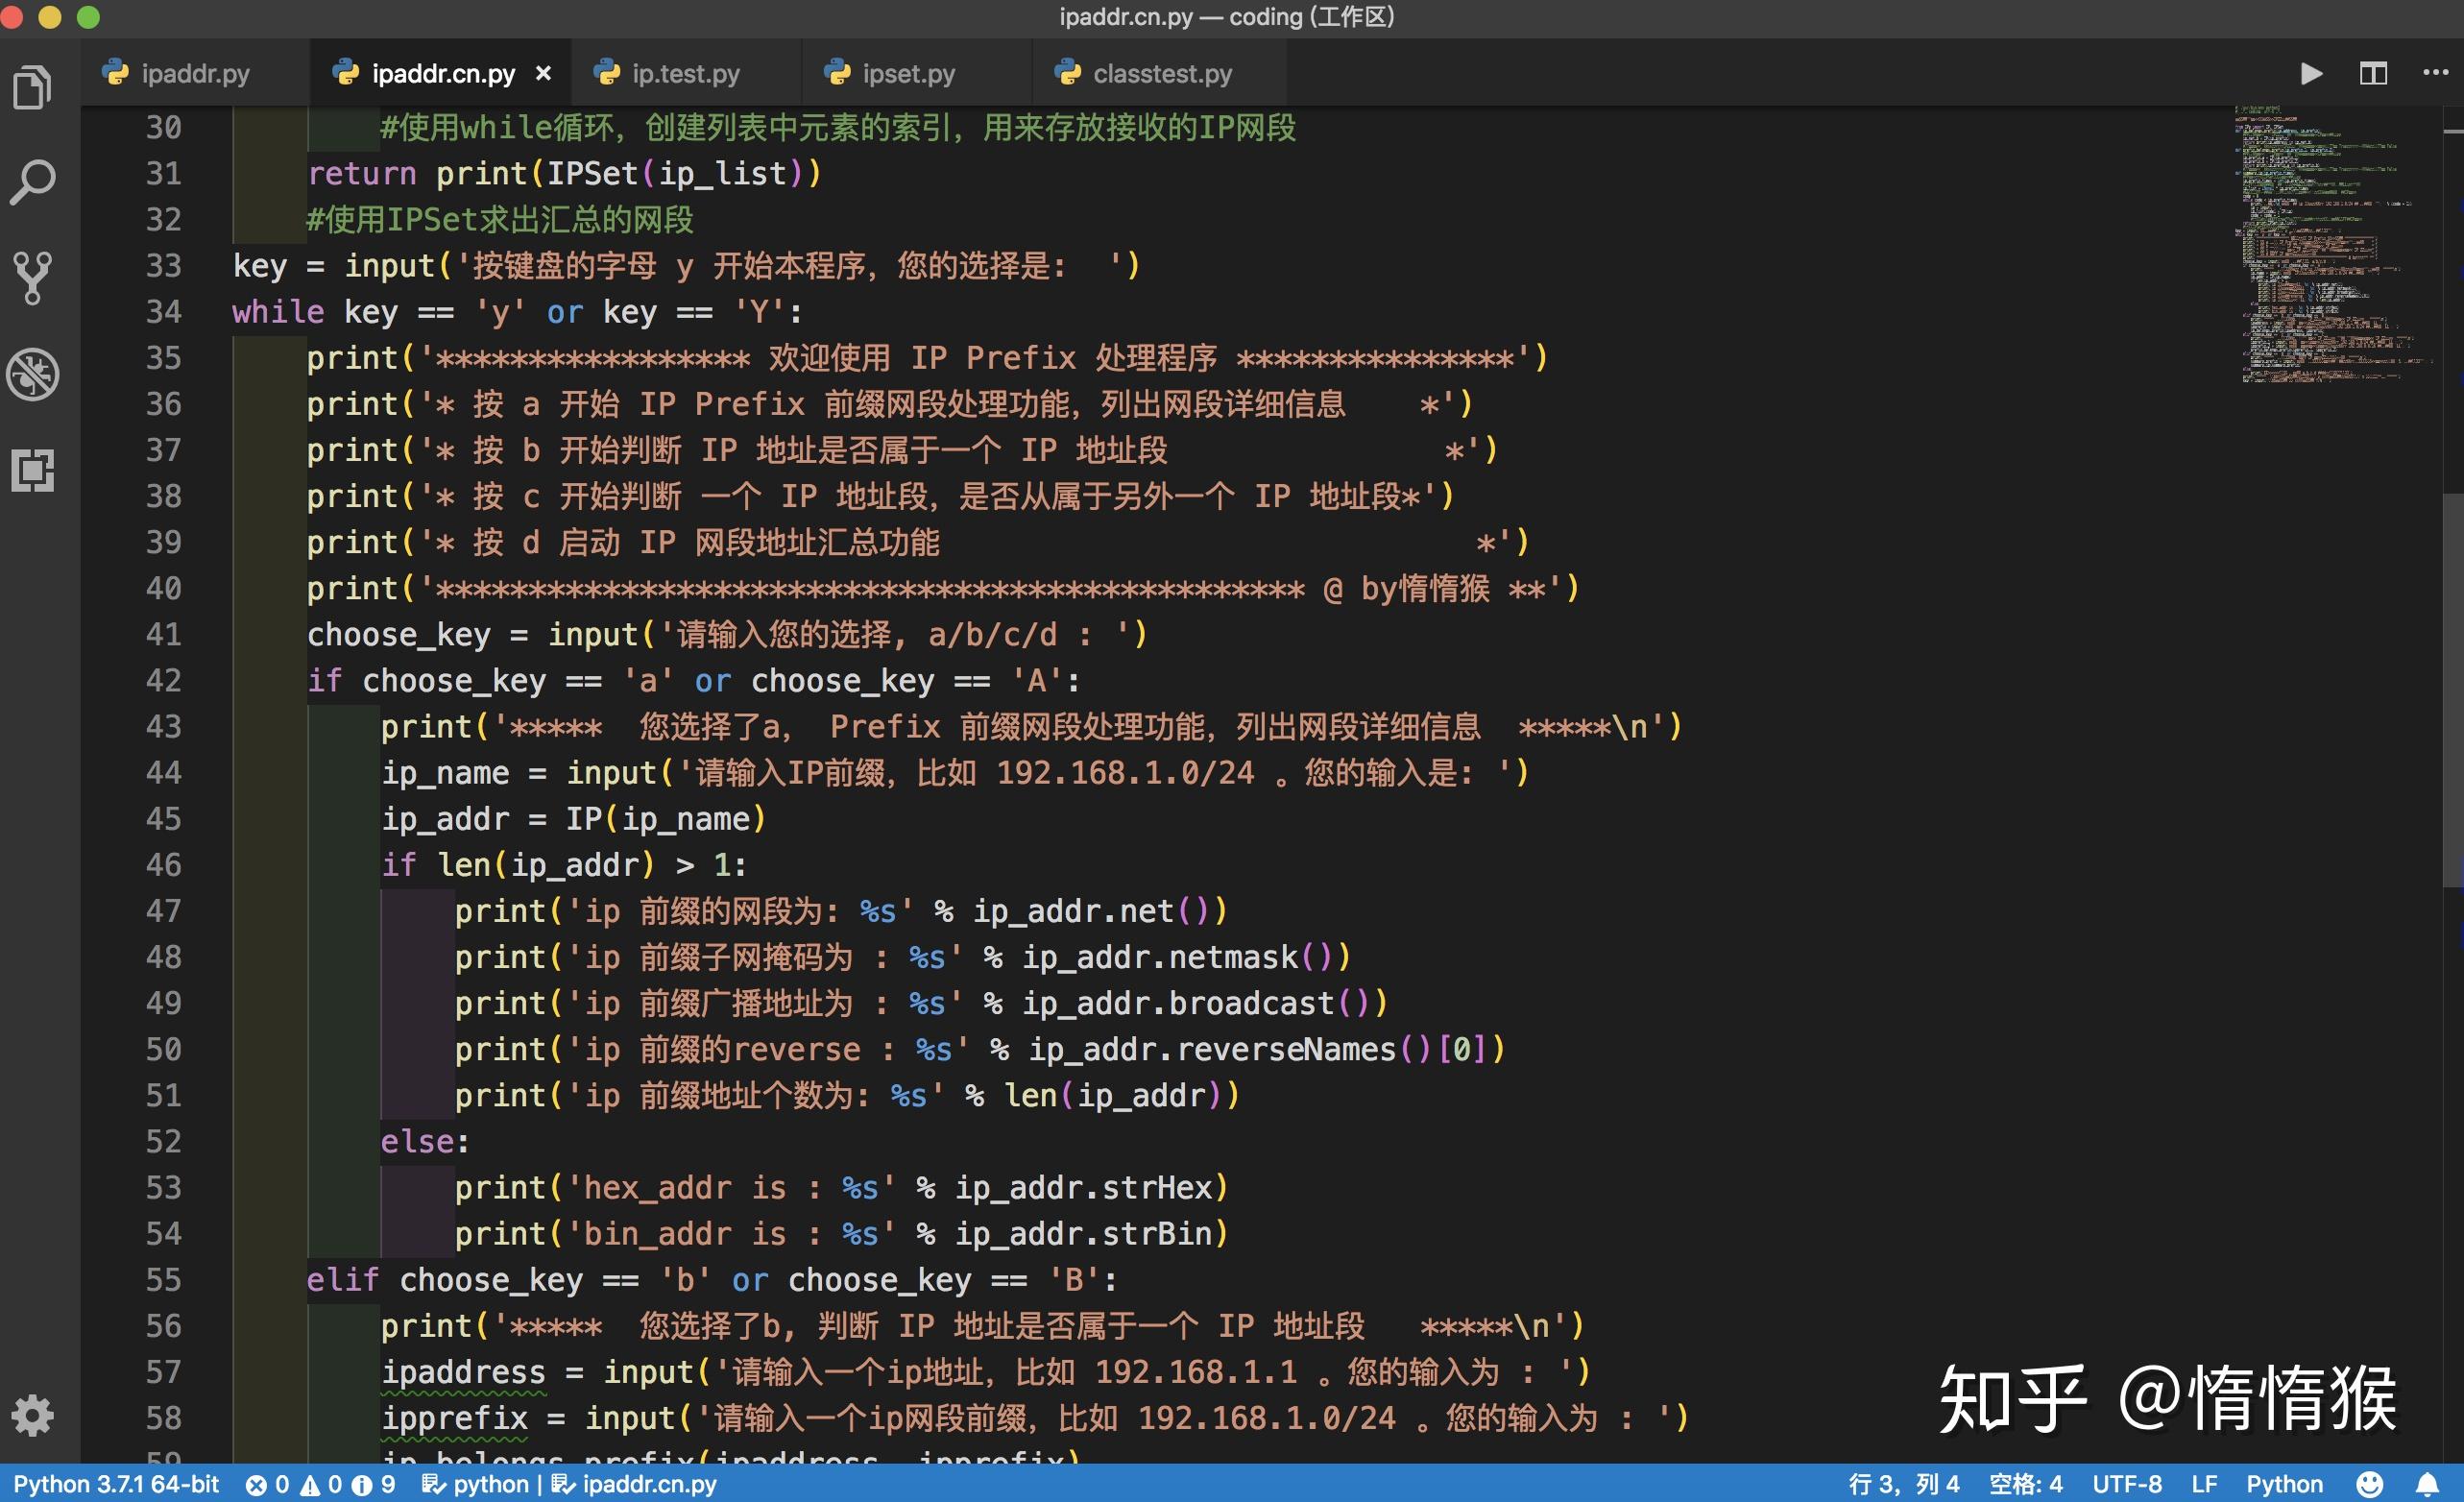
Task: Open the Source Control view
Action: coord(33,277)
